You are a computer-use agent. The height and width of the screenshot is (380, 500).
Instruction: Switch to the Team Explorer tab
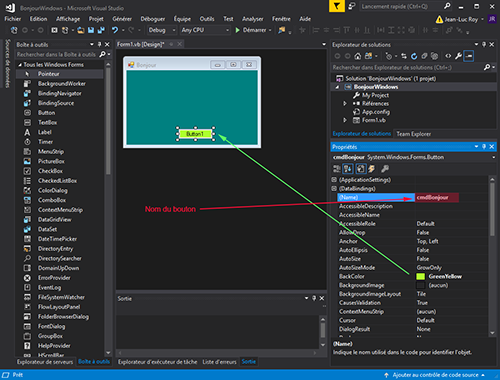[x=414, y=134]
